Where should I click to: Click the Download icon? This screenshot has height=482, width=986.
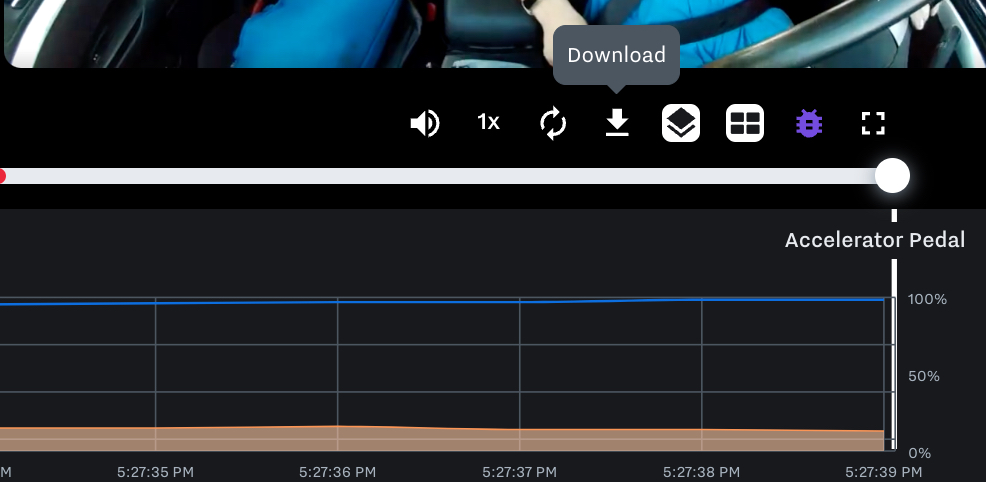coord(617,123)
